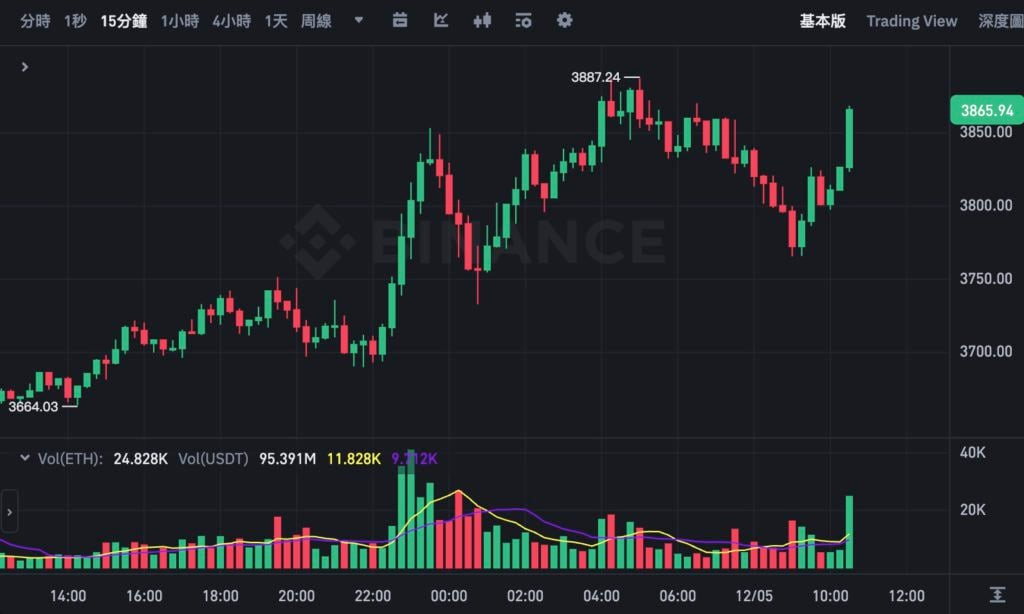Select the 周線 weekly interval

316,21
